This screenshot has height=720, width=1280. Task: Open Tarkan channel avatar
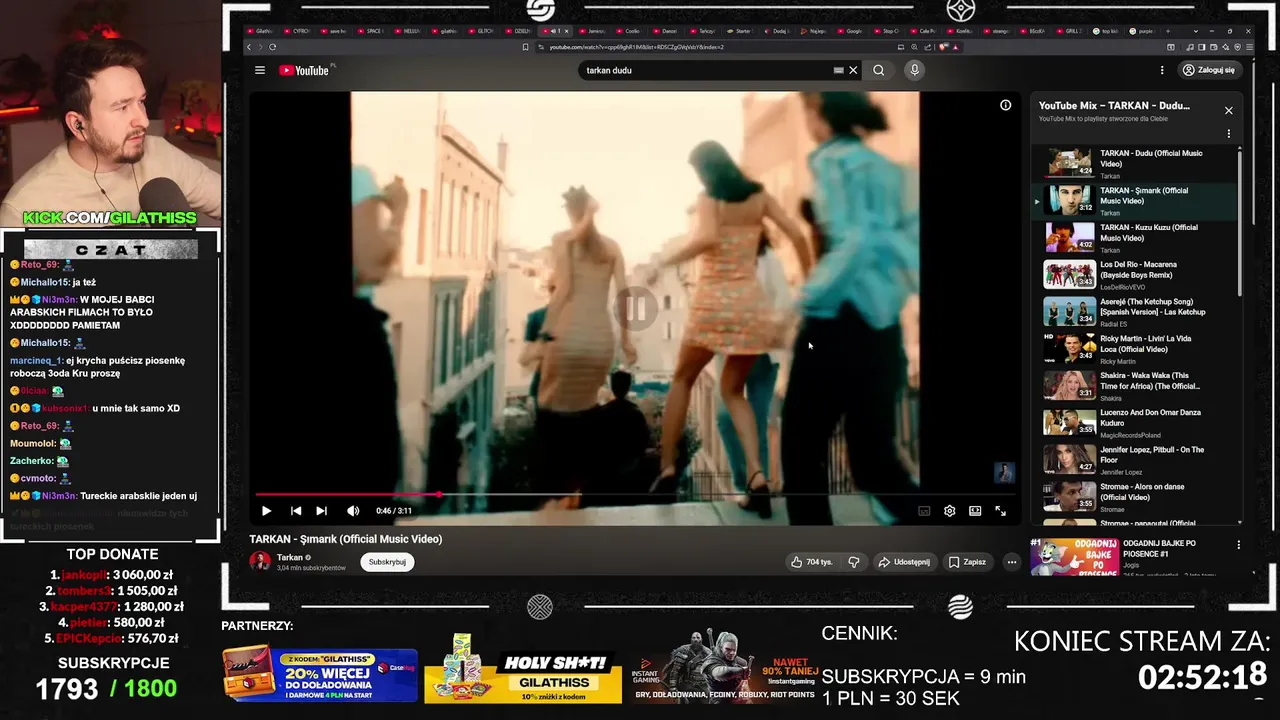[260, 561]
